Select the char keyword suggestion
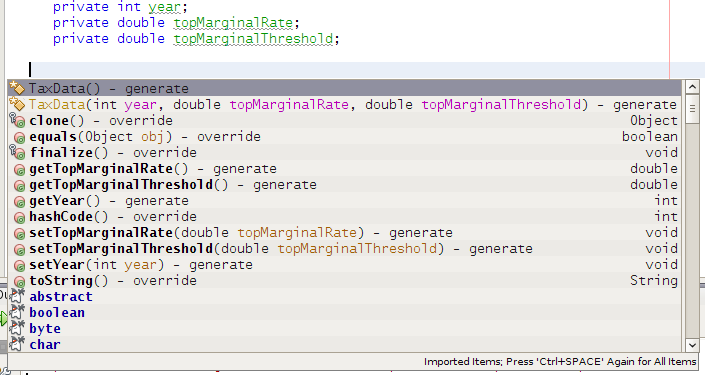Screen dimensions: 705x375 point(344,344)
